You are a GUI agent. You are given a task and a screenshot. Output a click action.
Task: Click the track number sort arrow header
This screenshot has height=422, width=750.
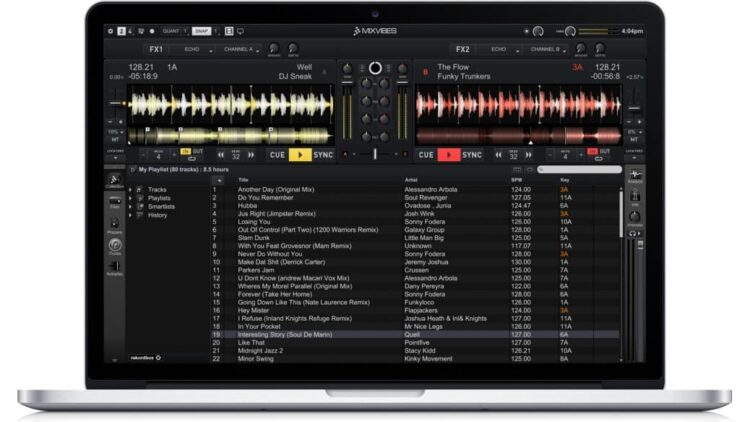click(x=218, y=180)
